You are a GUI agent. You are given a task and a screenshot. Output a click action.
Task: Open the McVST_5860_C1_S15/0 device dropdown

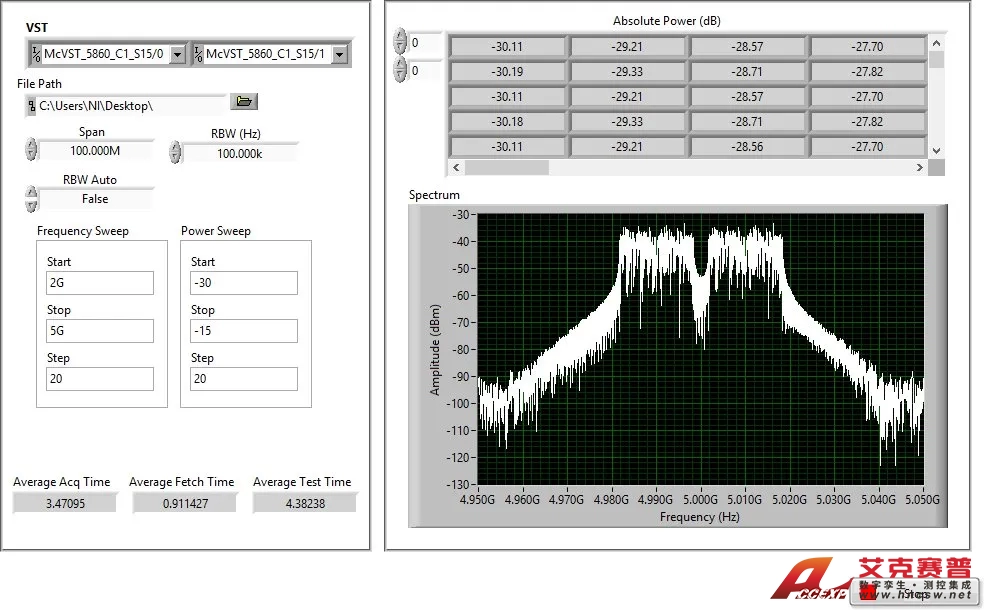tap(178, 54)
